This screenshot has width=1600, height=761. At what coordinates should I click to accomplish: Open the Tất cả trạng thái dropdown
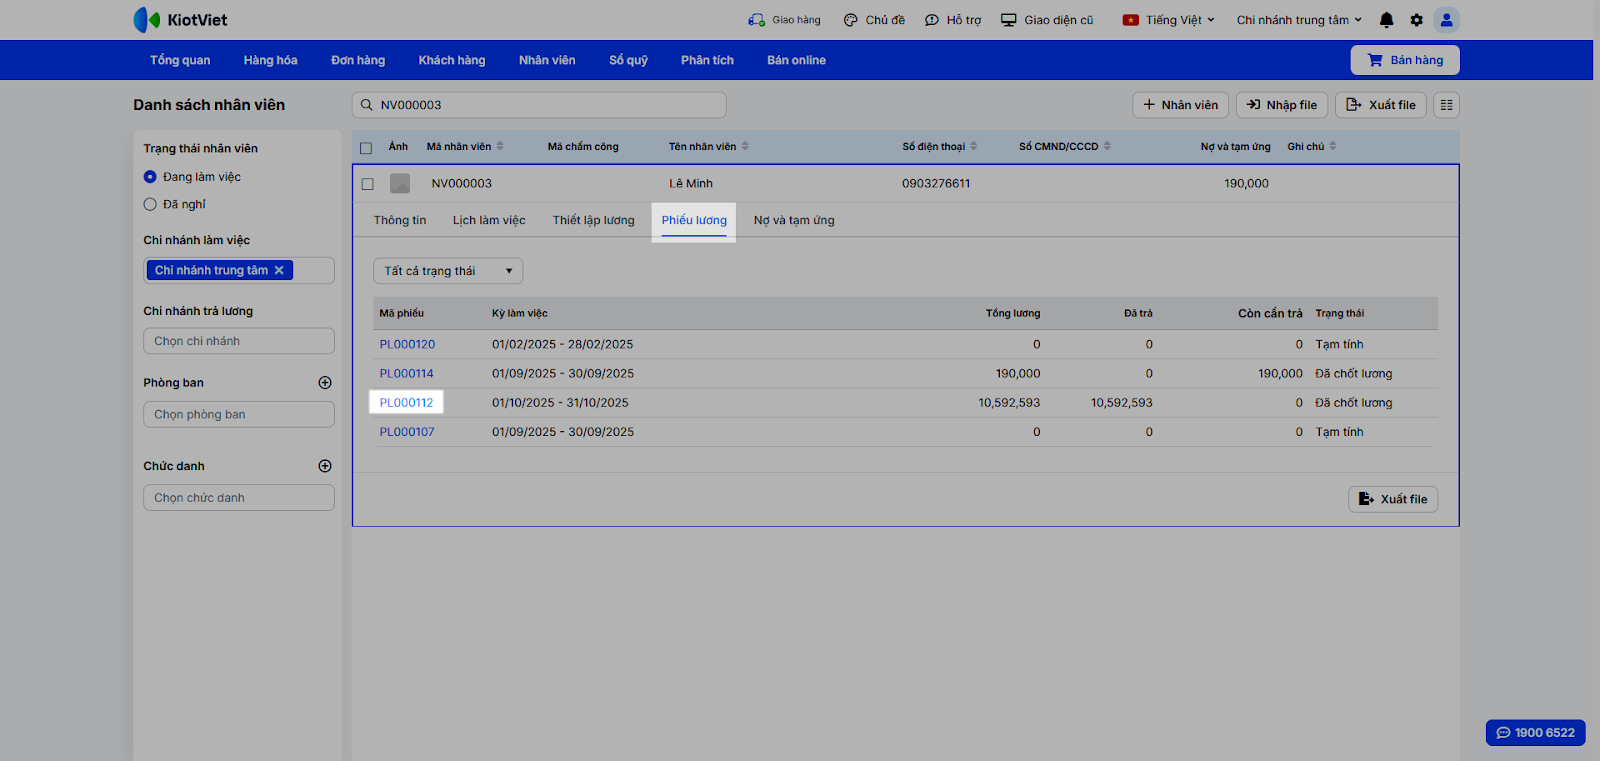coord(447,271)
